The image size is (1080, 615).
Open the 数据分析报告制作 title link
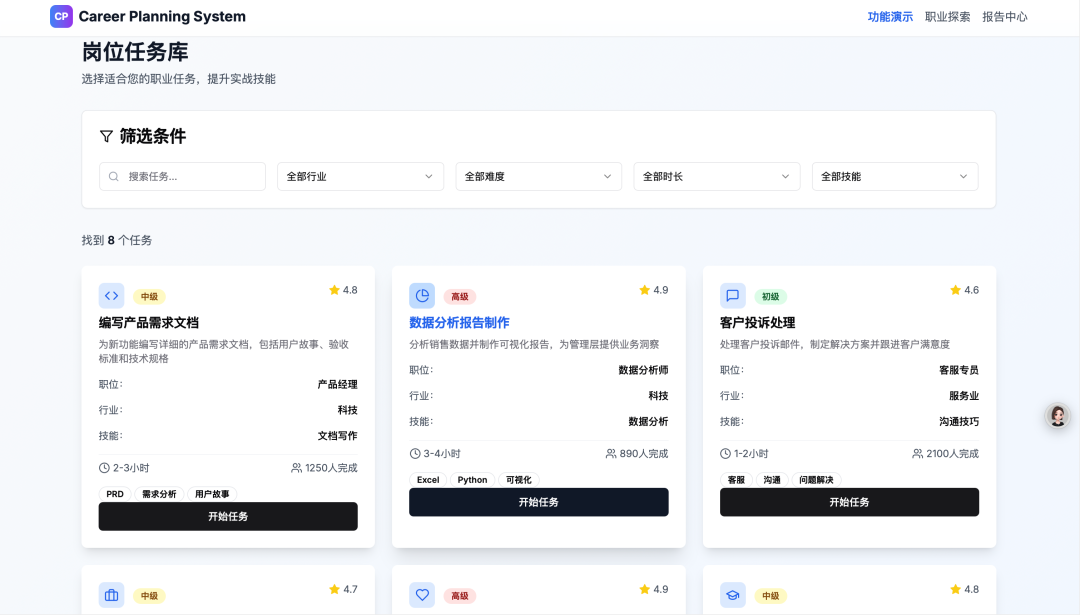click(459, 323)
